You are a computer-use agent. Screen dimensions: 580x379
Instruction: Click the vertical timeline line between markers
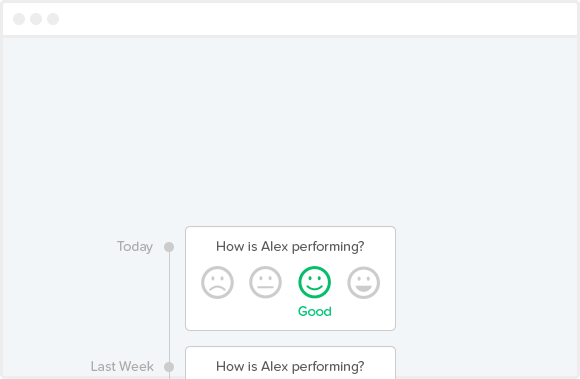[x=169, y=307]
